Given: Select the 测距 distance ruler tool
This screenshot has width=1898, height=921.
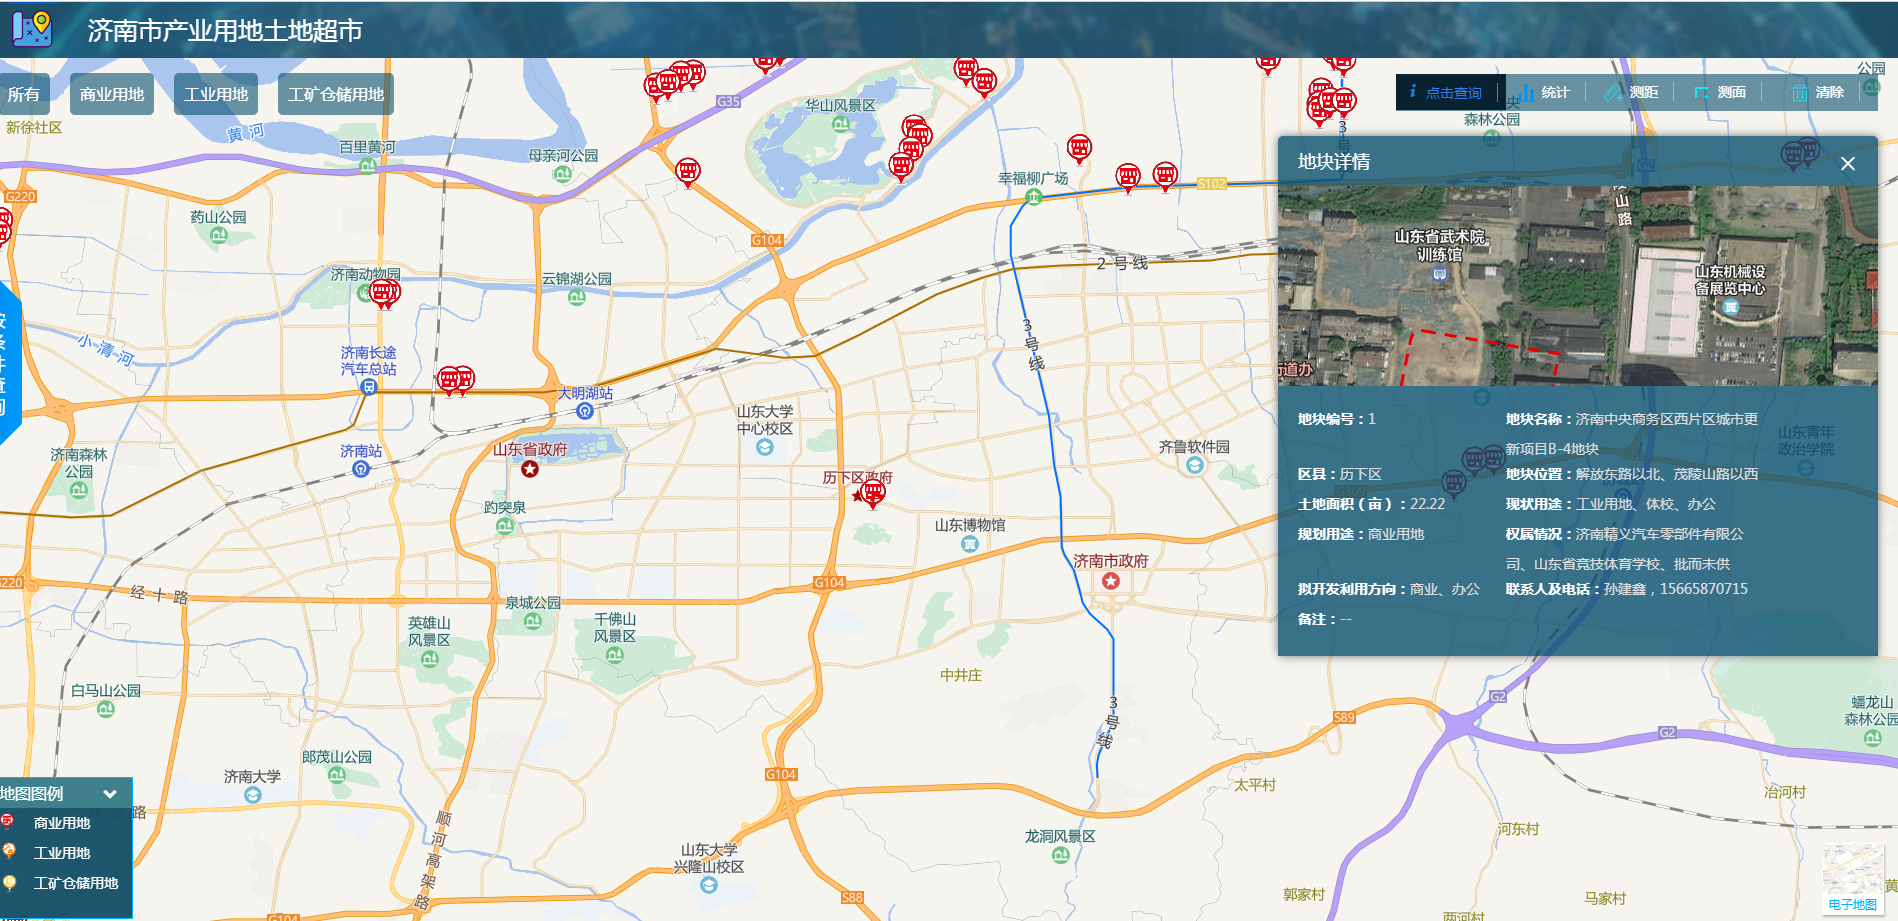Looking at the screenshot, I should click(1631, 93).
